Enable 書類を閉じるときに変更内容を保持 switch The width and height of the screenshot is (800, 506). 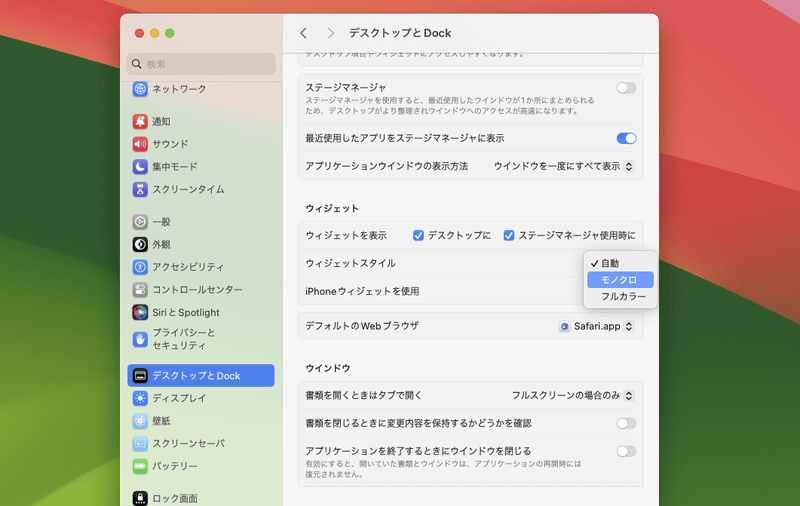tap(626, 423)
